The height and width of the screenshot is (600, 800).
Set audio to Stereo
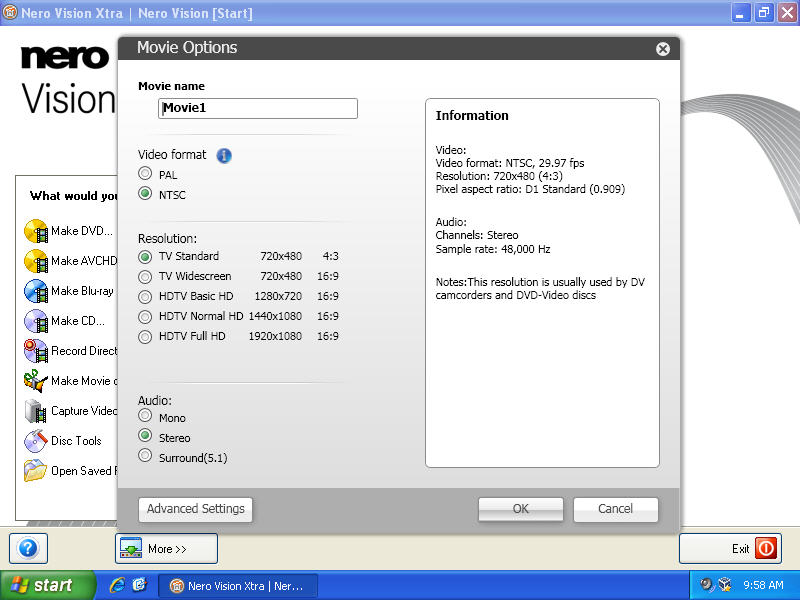point(145,436)
